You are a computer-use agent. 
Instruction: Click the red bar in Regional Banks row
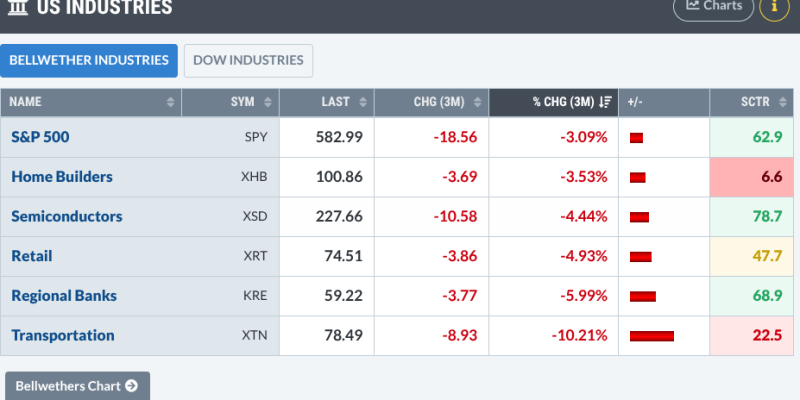[x=643, y=296]
